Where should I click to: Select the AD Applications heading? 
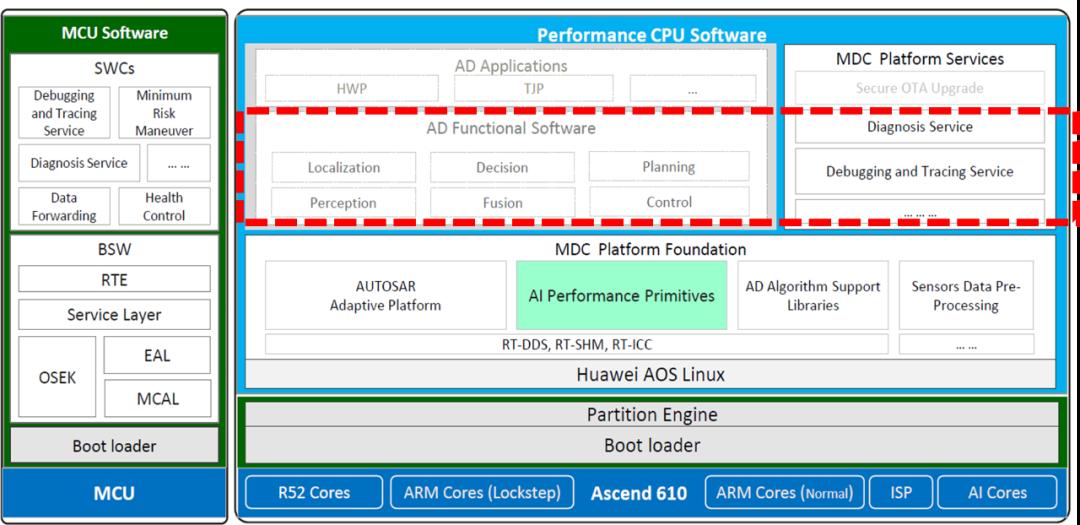[x=511, y=66]
